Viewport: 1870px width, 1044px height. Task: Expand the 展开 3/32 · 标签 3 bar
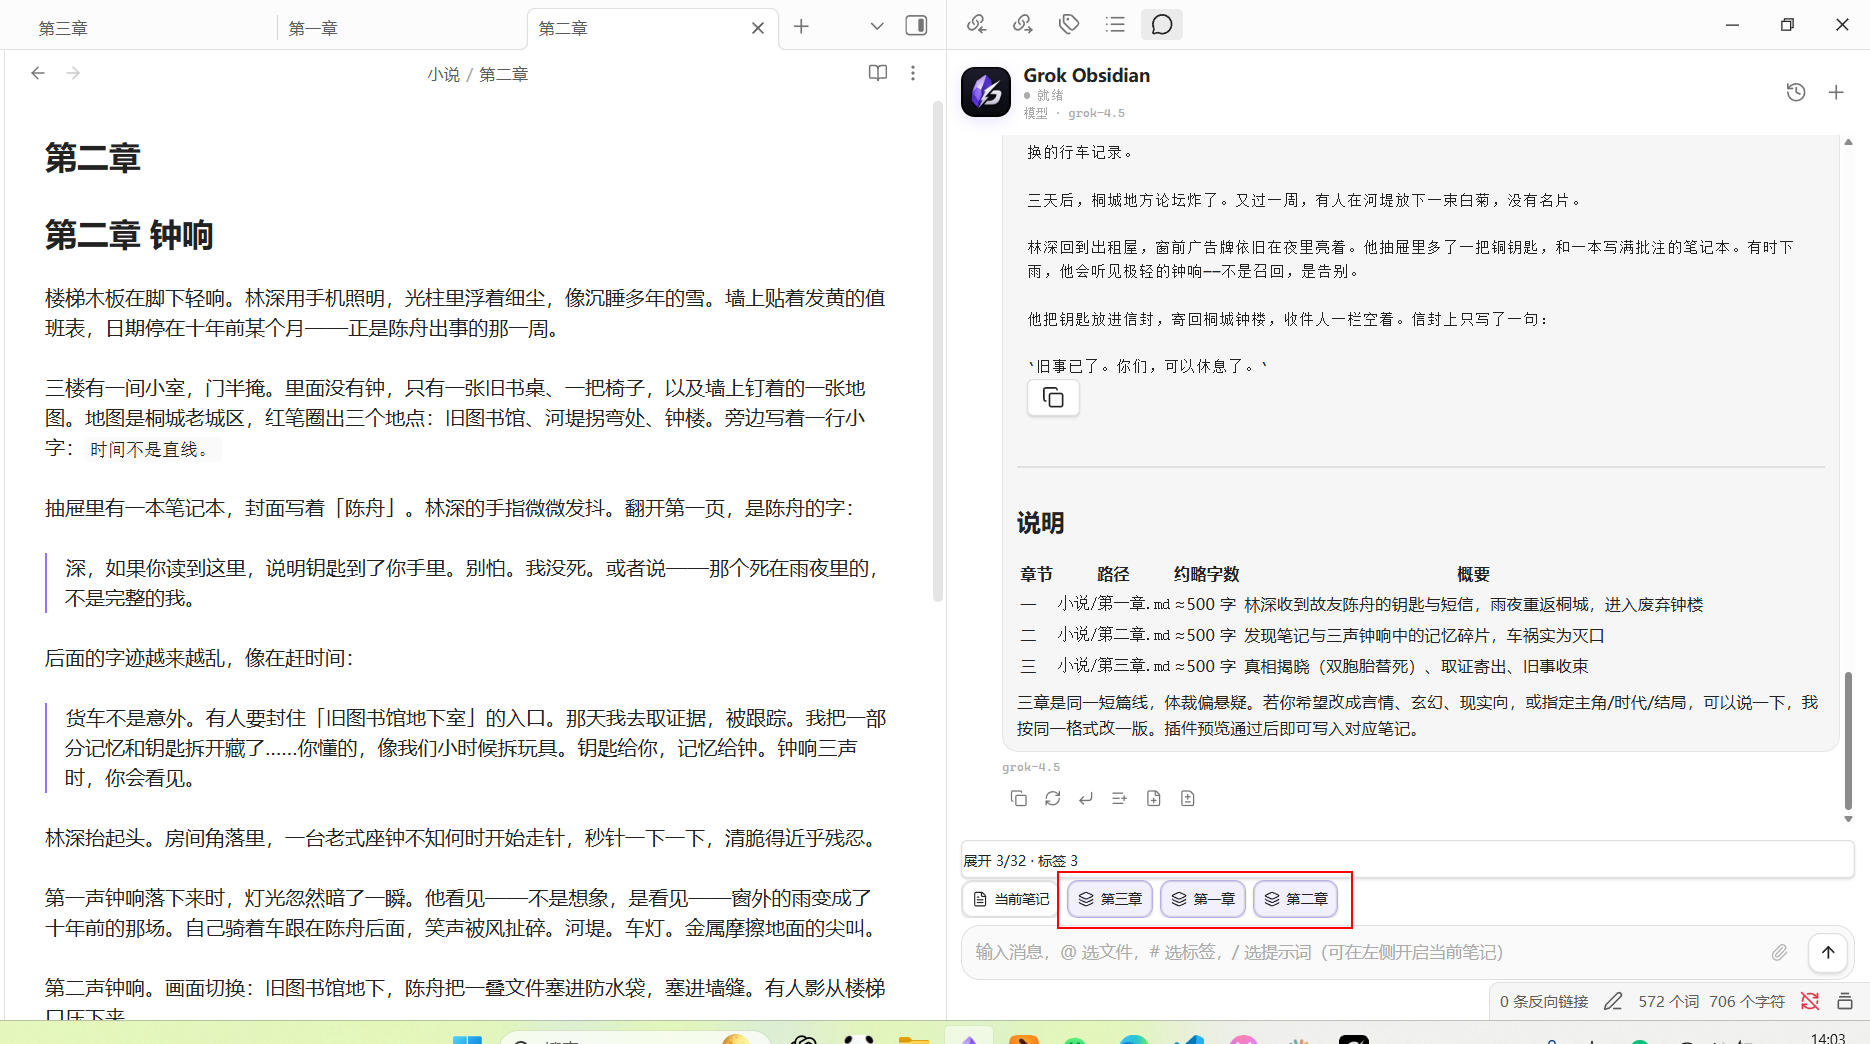(x=1407, y=860)
